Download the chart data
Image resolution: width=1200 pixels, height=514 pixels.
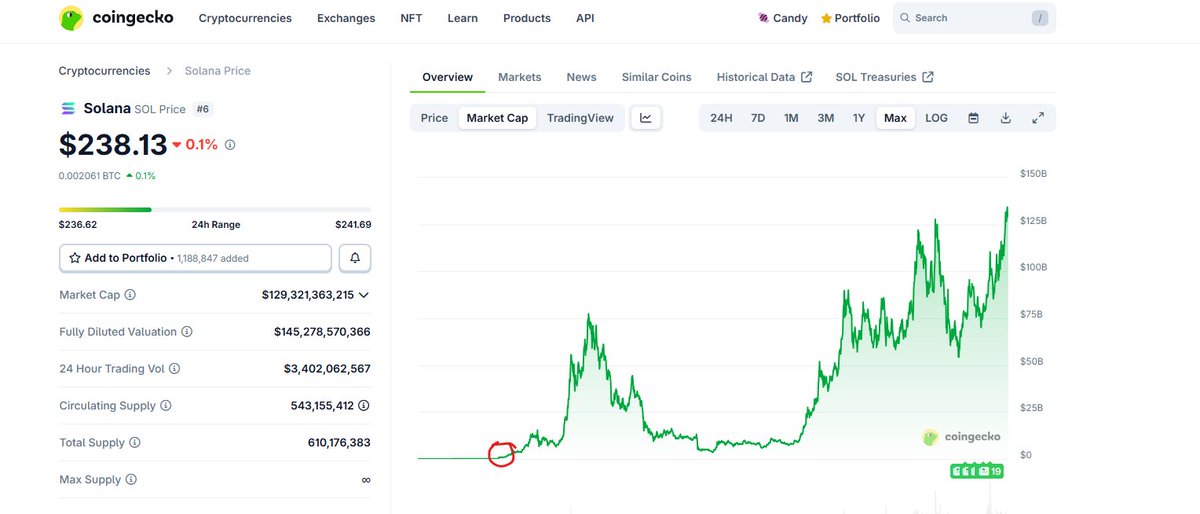1006,118
